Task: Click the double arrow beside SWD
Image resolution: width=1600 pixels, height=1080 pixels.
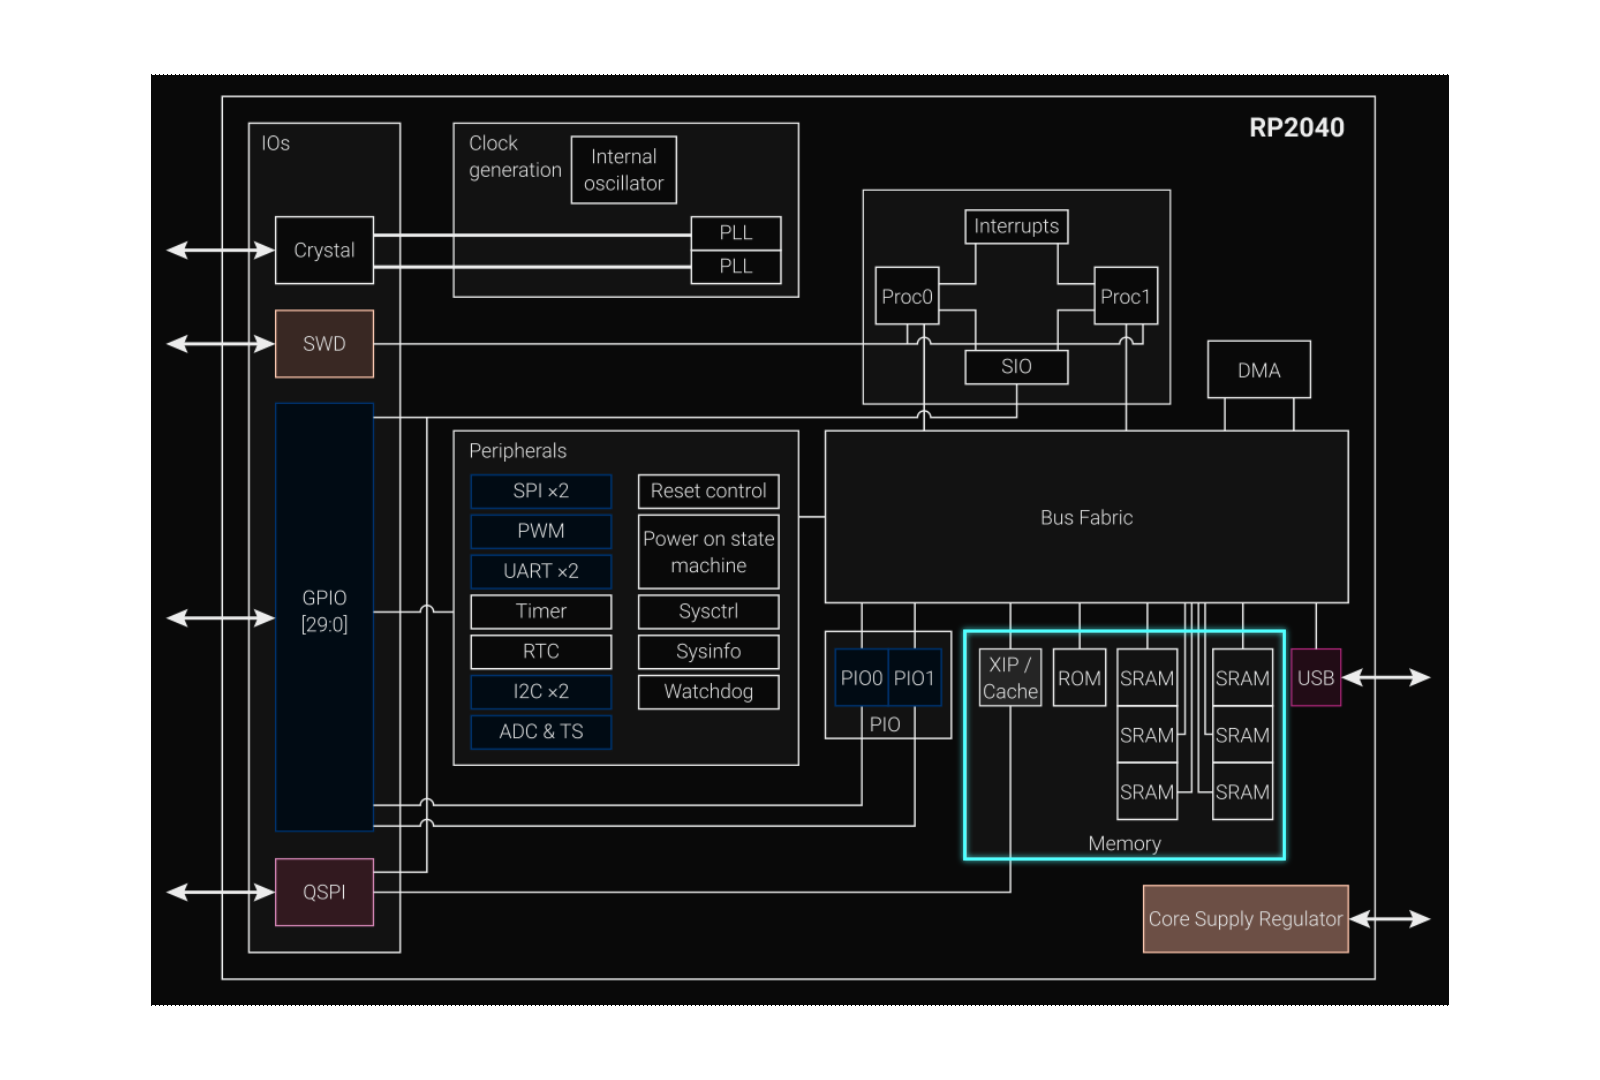Action: [220, 344]
